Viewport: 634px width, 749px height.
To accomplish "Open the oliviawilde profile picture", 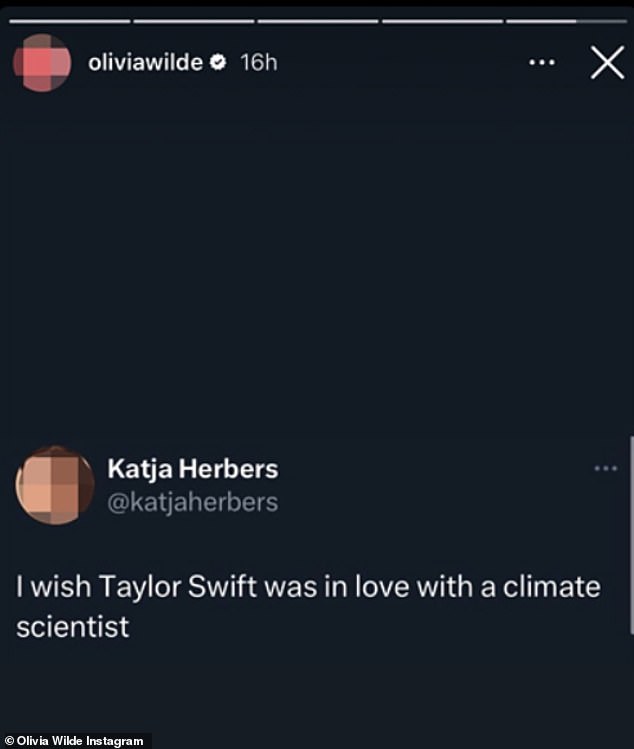I will tap(42, 63).
